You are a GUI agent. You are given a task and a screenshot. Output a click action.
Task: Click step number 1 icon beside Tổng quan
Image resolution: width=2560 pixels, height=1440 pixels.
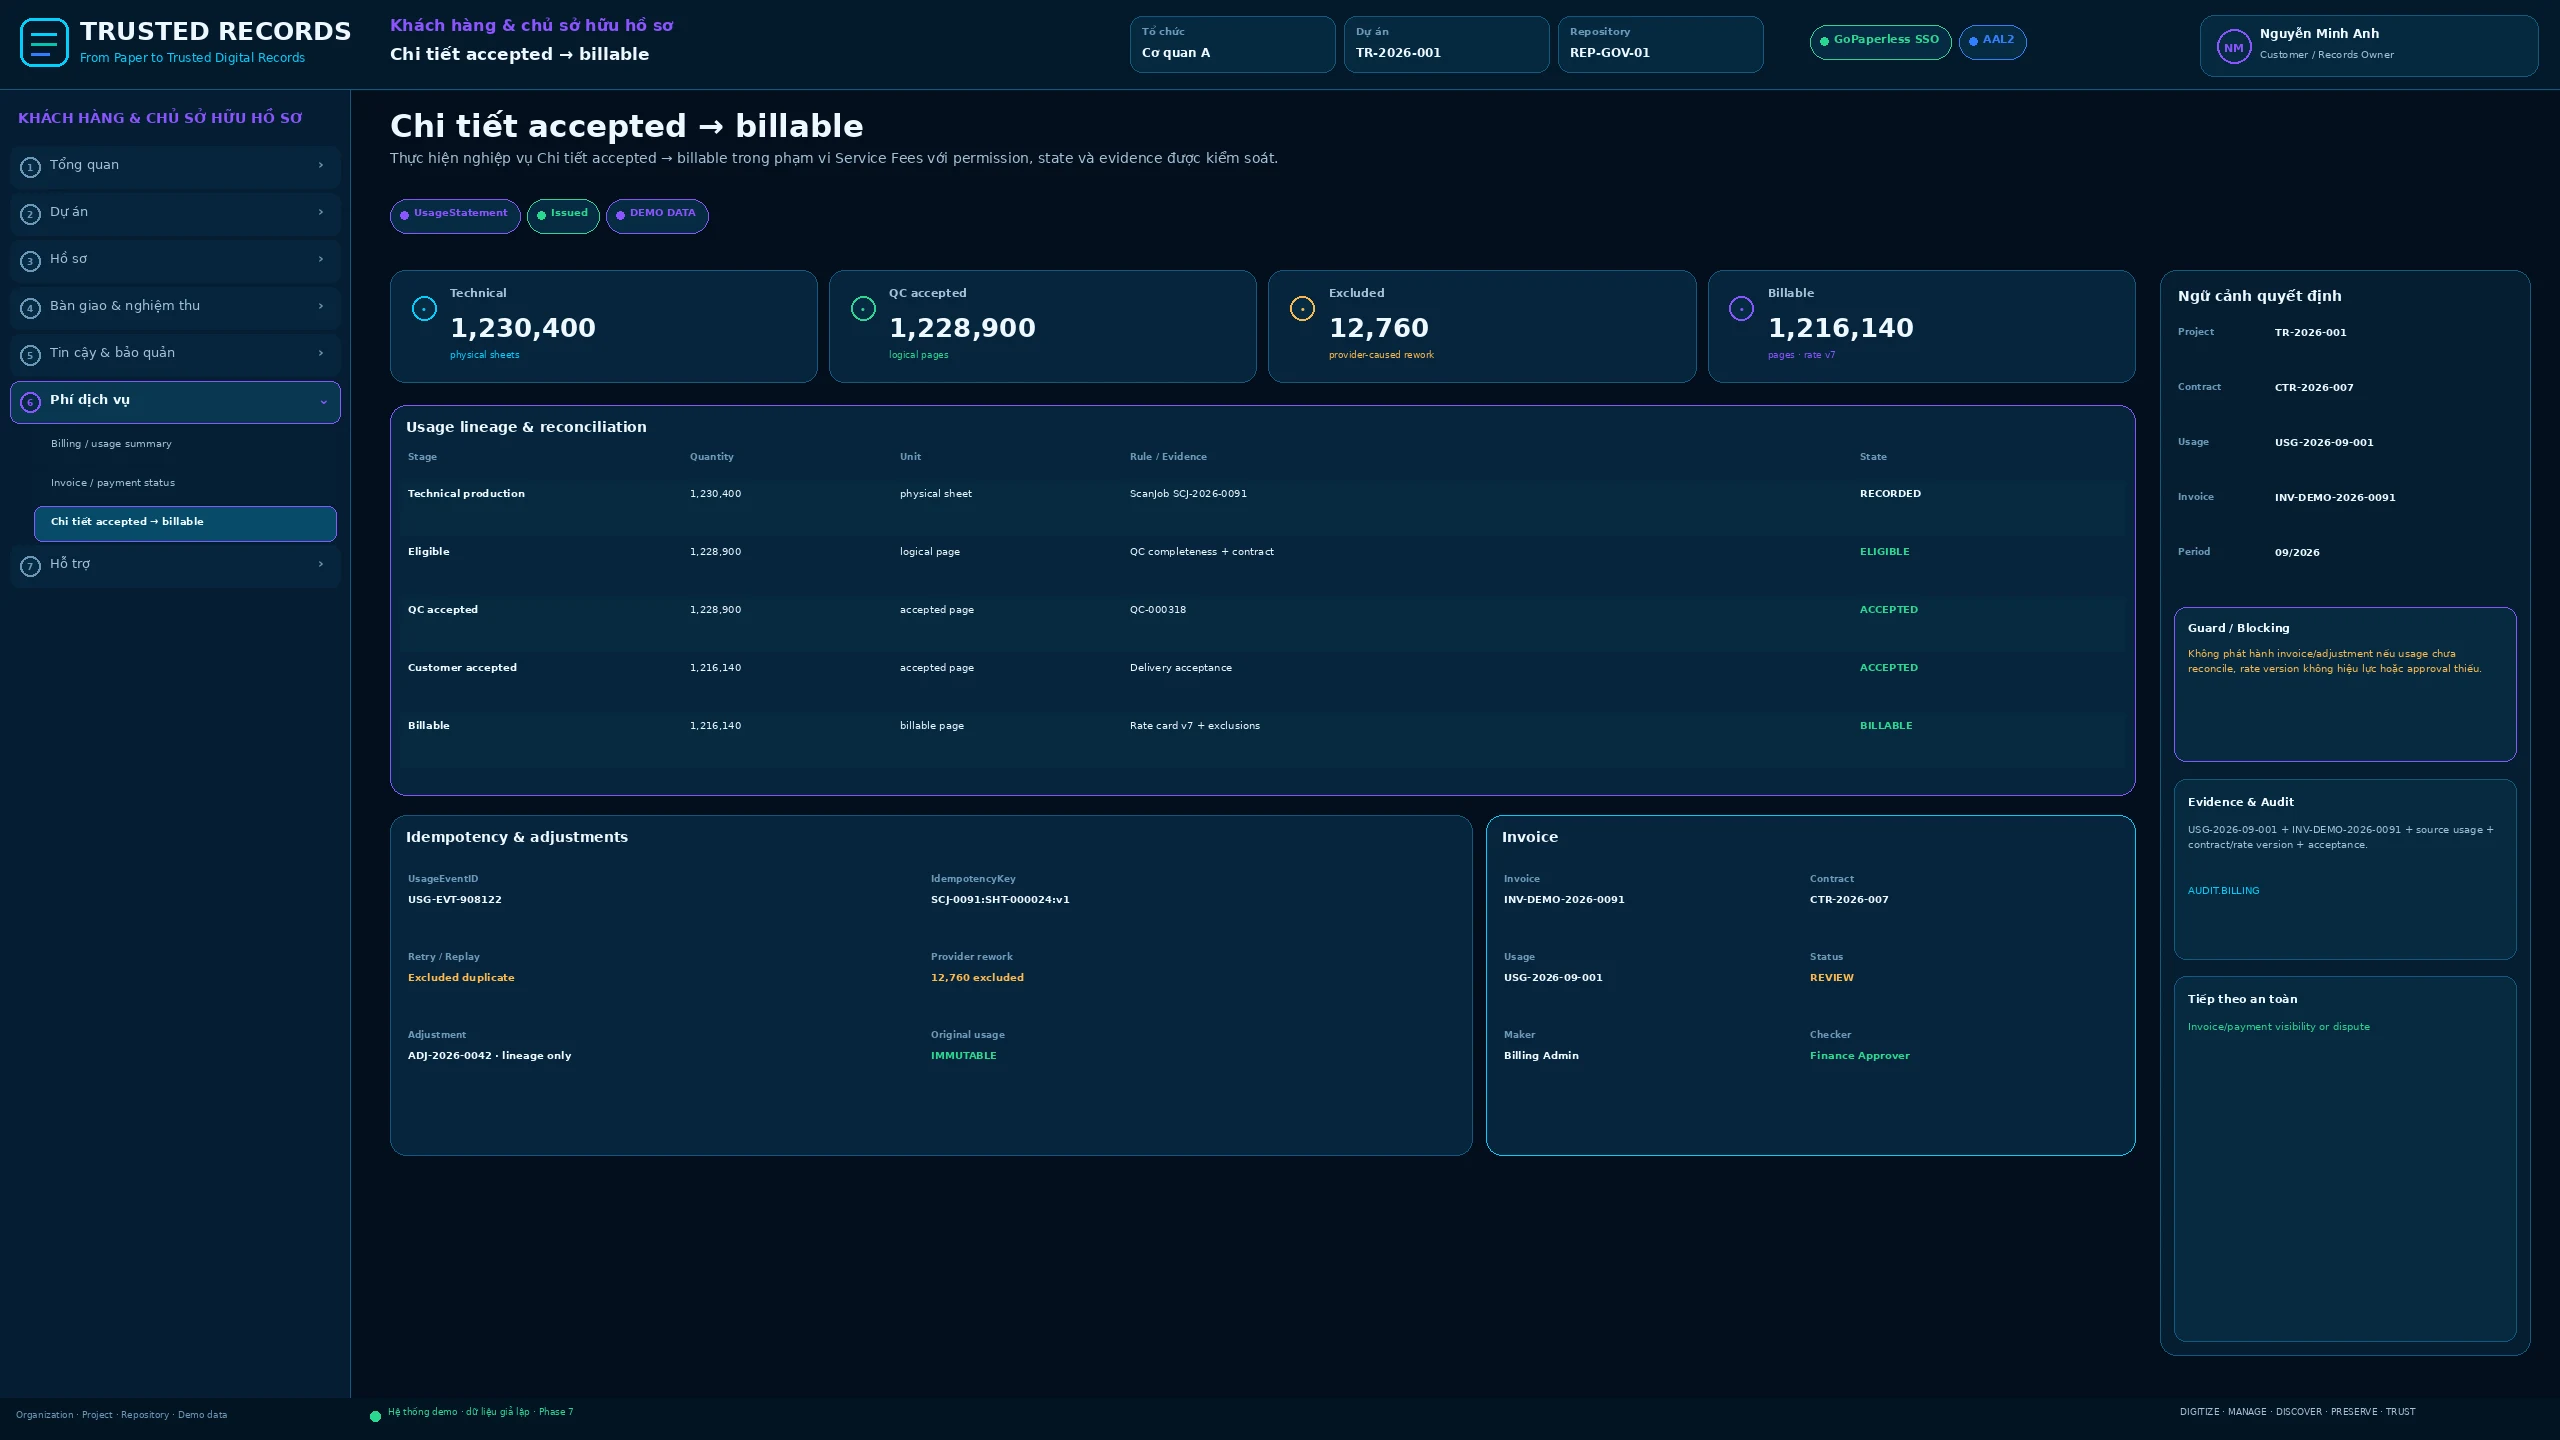tap(30, 167)
